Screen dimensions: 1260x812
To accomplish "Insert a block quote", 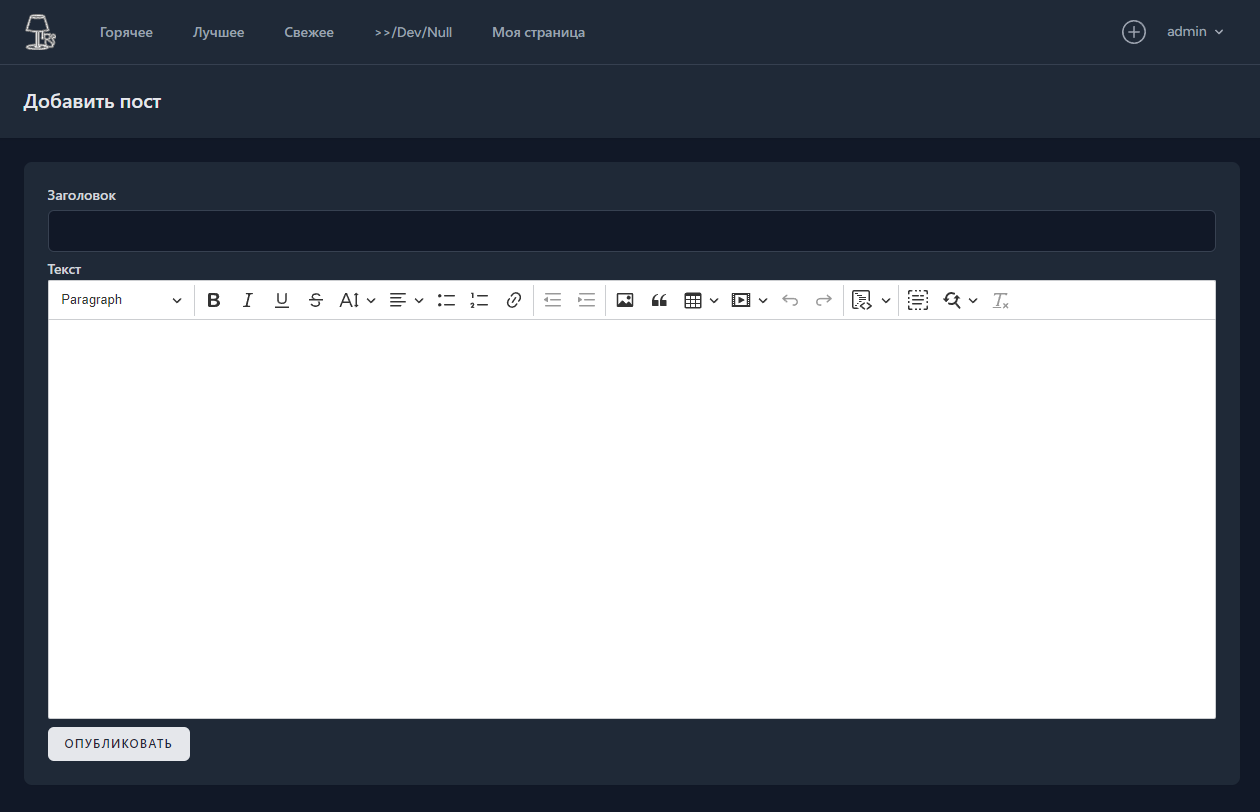I will point(659,300).
